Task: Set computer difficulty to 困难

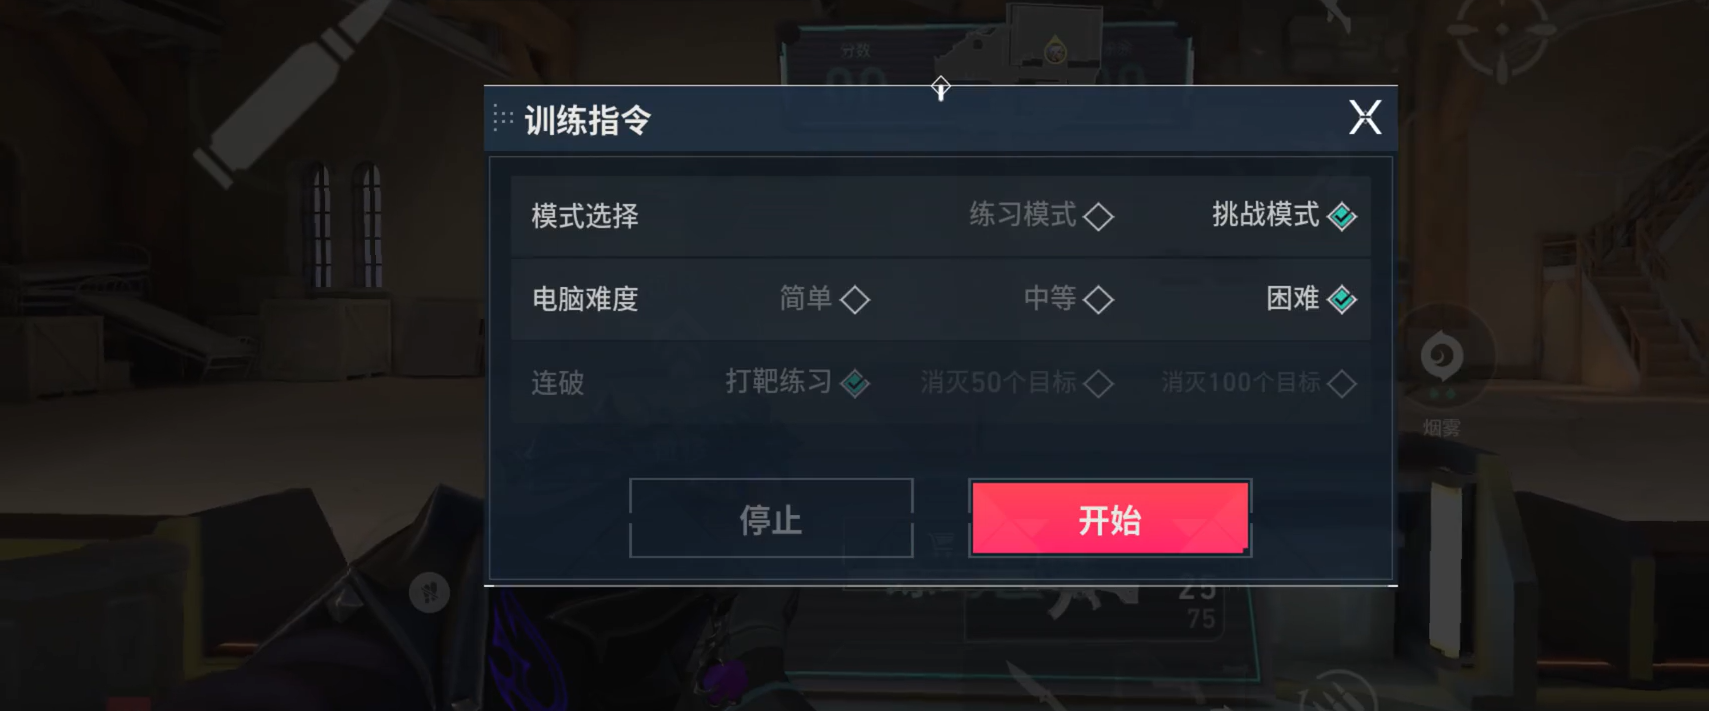Action: [1311, 299]
